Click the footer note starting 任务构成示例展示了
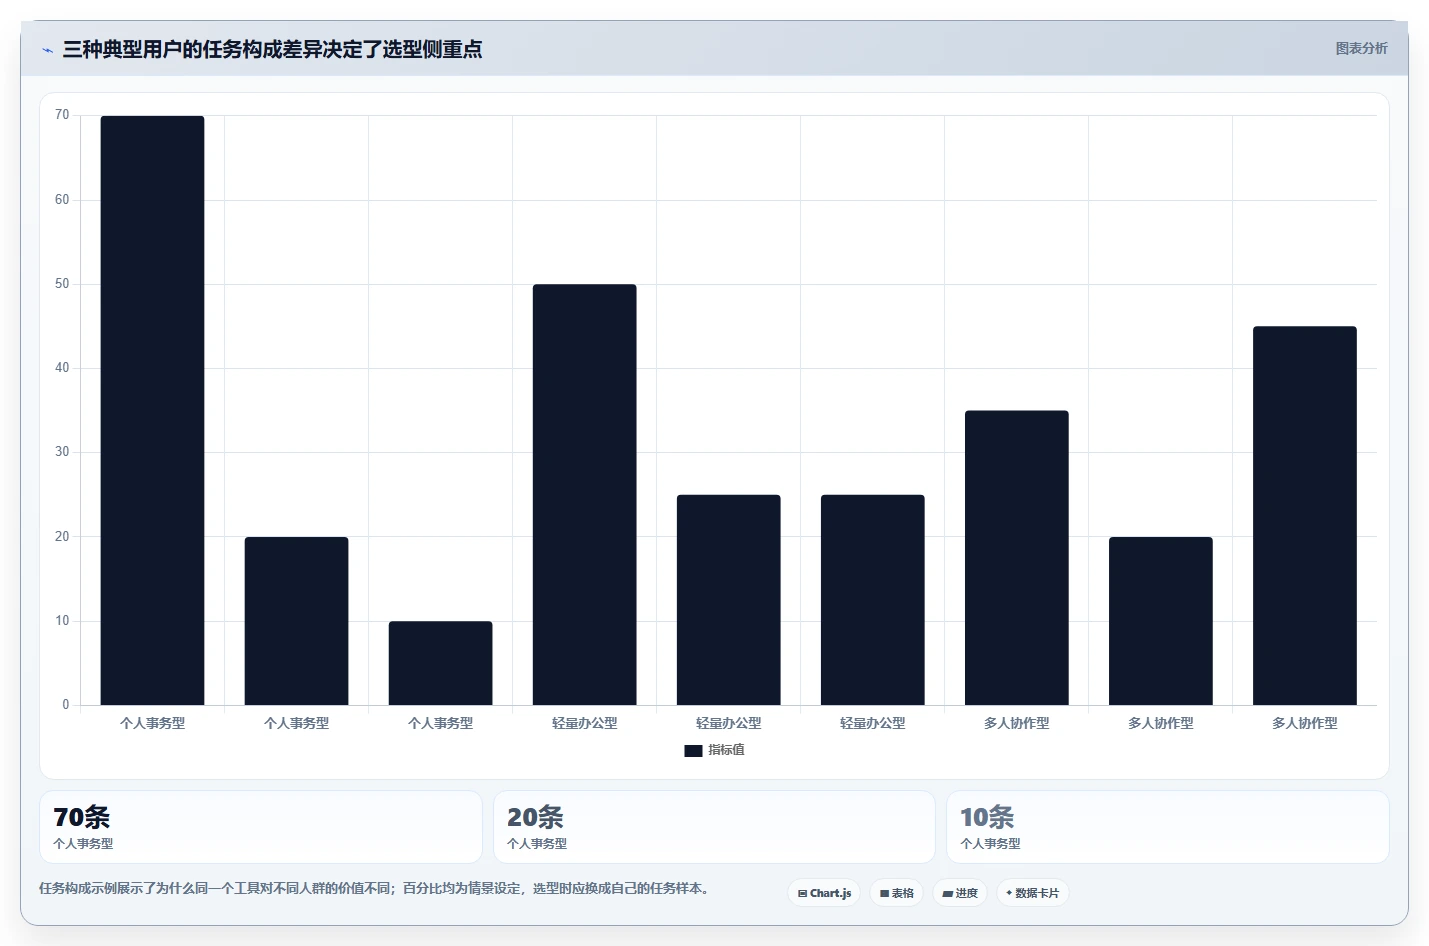 (377, 888)
